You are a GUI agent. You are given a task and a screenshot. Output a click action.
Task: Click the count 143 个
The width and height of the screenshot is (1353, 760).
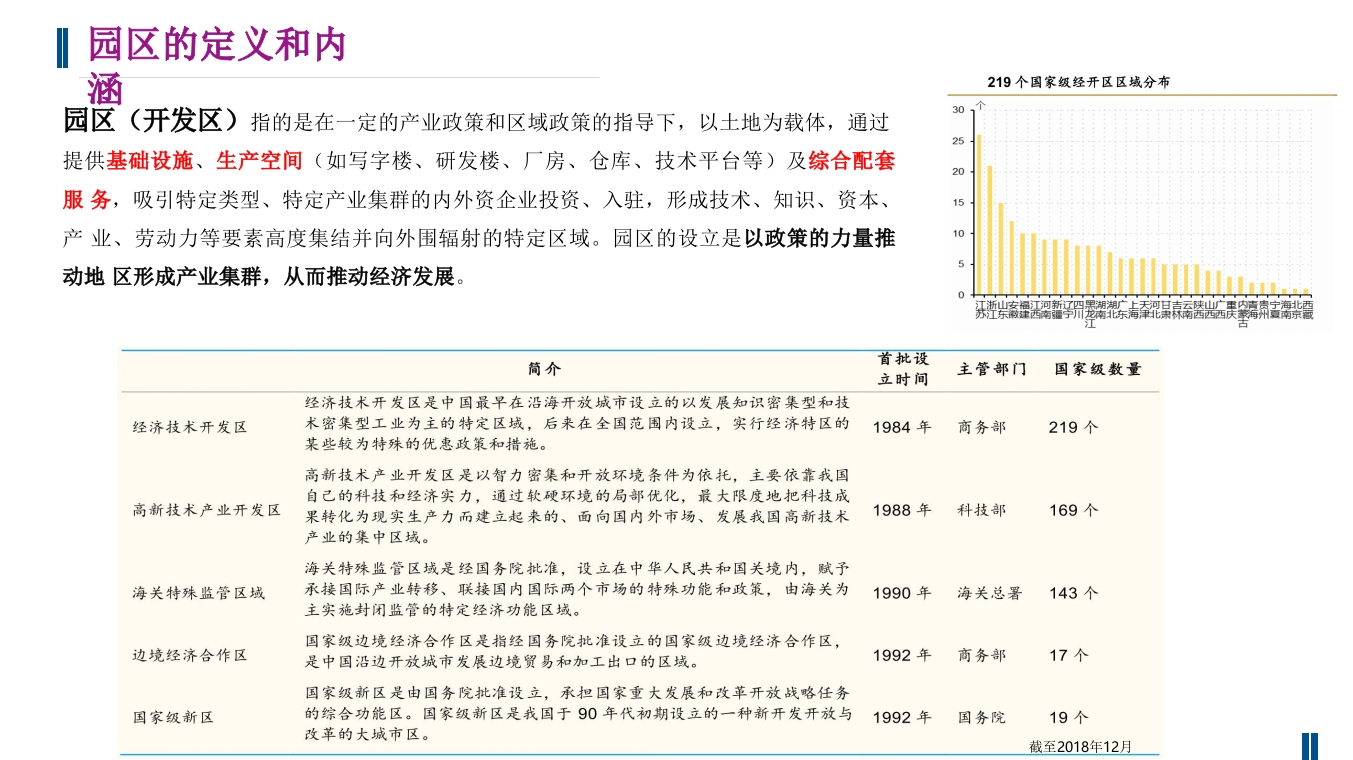pos(1073,593)
